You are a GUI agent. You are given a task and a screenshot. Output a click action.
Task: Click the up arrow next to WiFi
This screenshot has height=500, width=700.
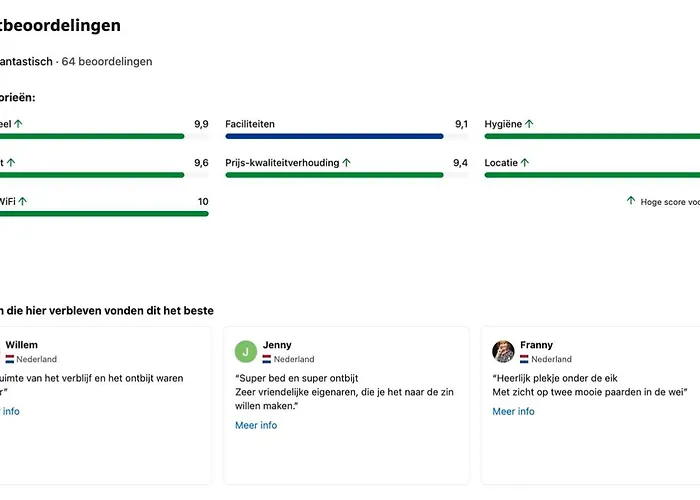point(22,201)
